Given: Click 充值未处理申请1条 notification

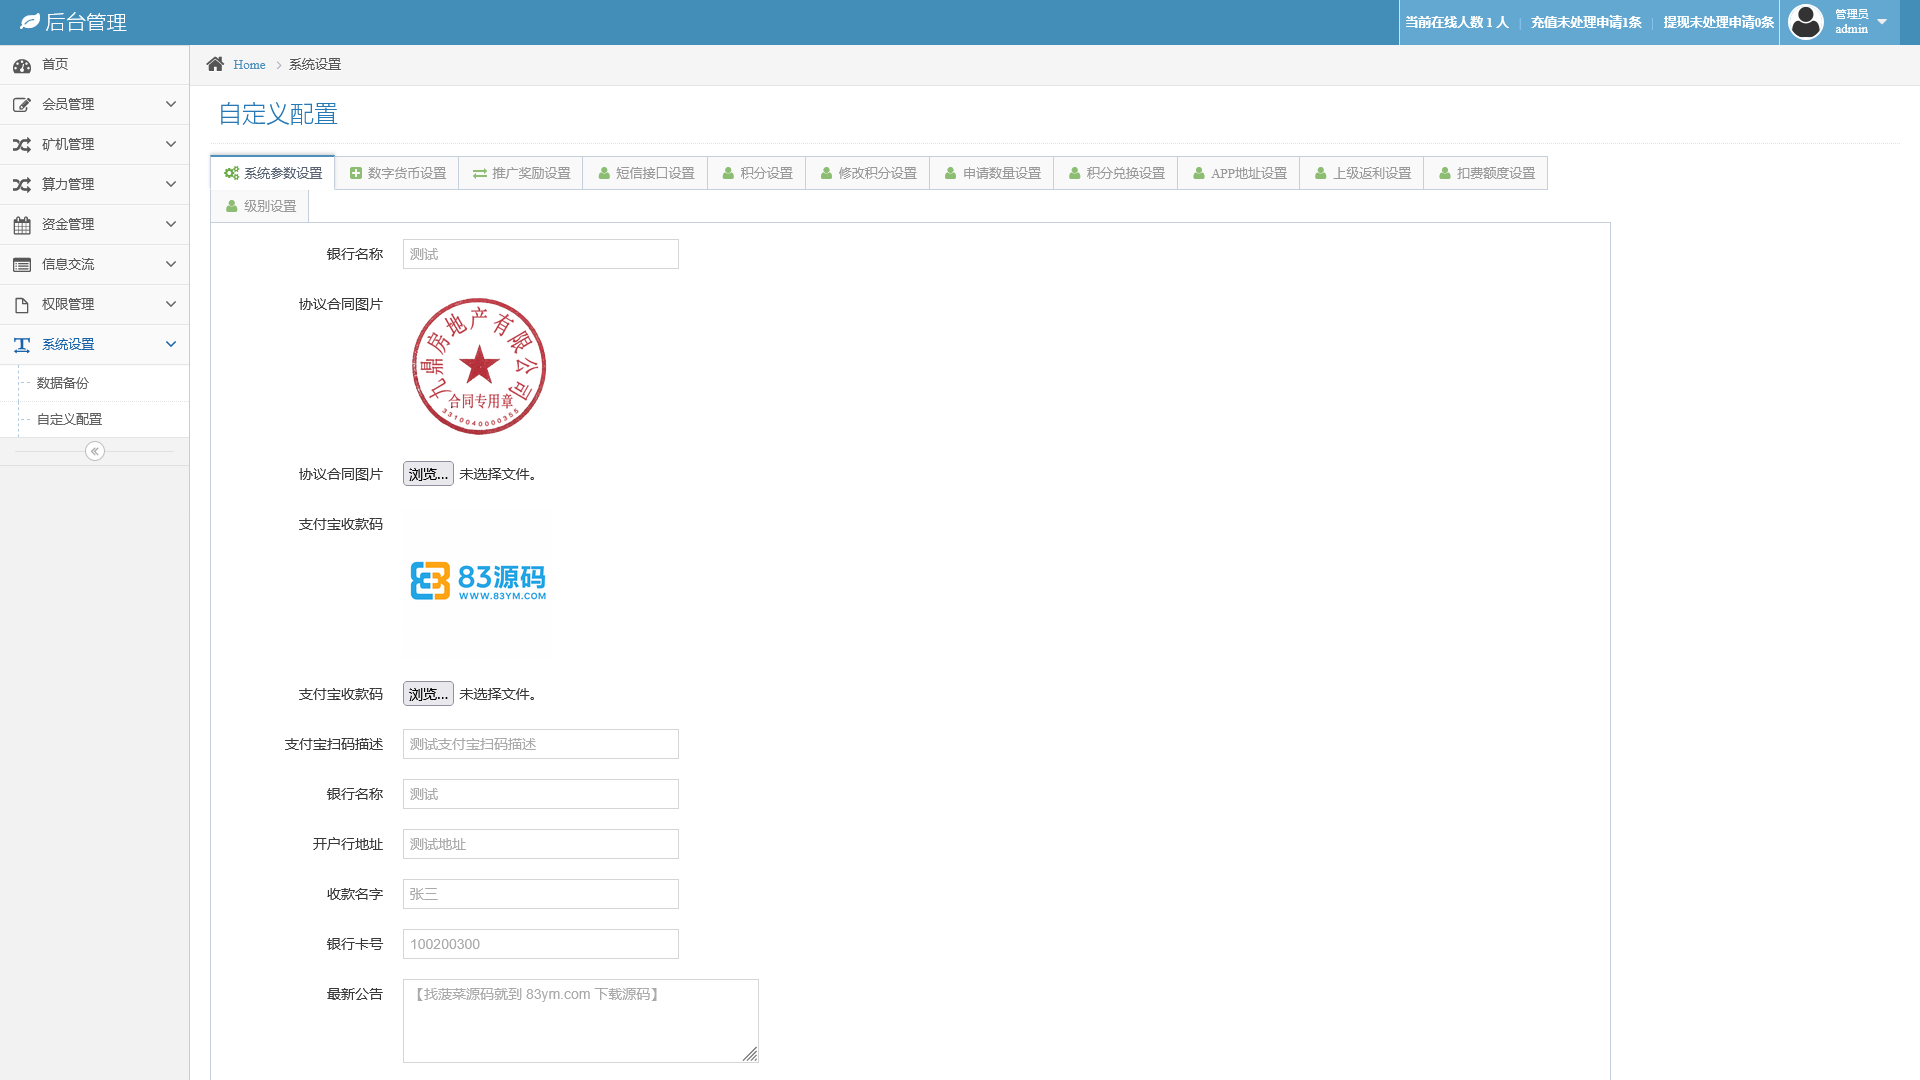Looking at the screenshot, I should point(1586,22).
